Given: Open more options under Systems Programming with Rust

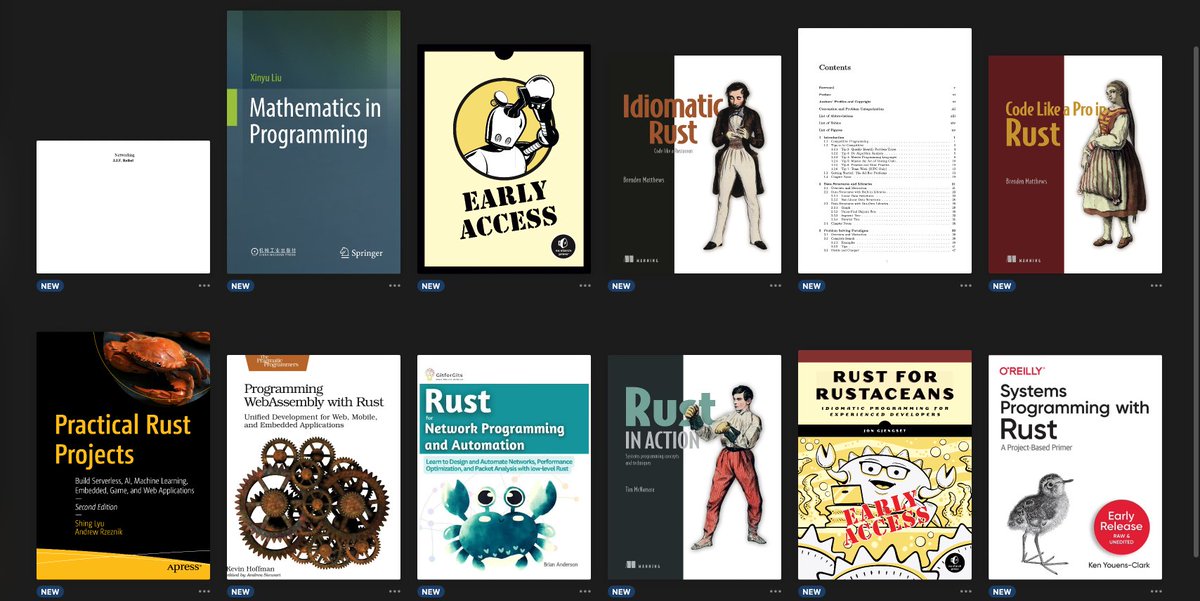Looking at the screenshot, I should 1156,592.
